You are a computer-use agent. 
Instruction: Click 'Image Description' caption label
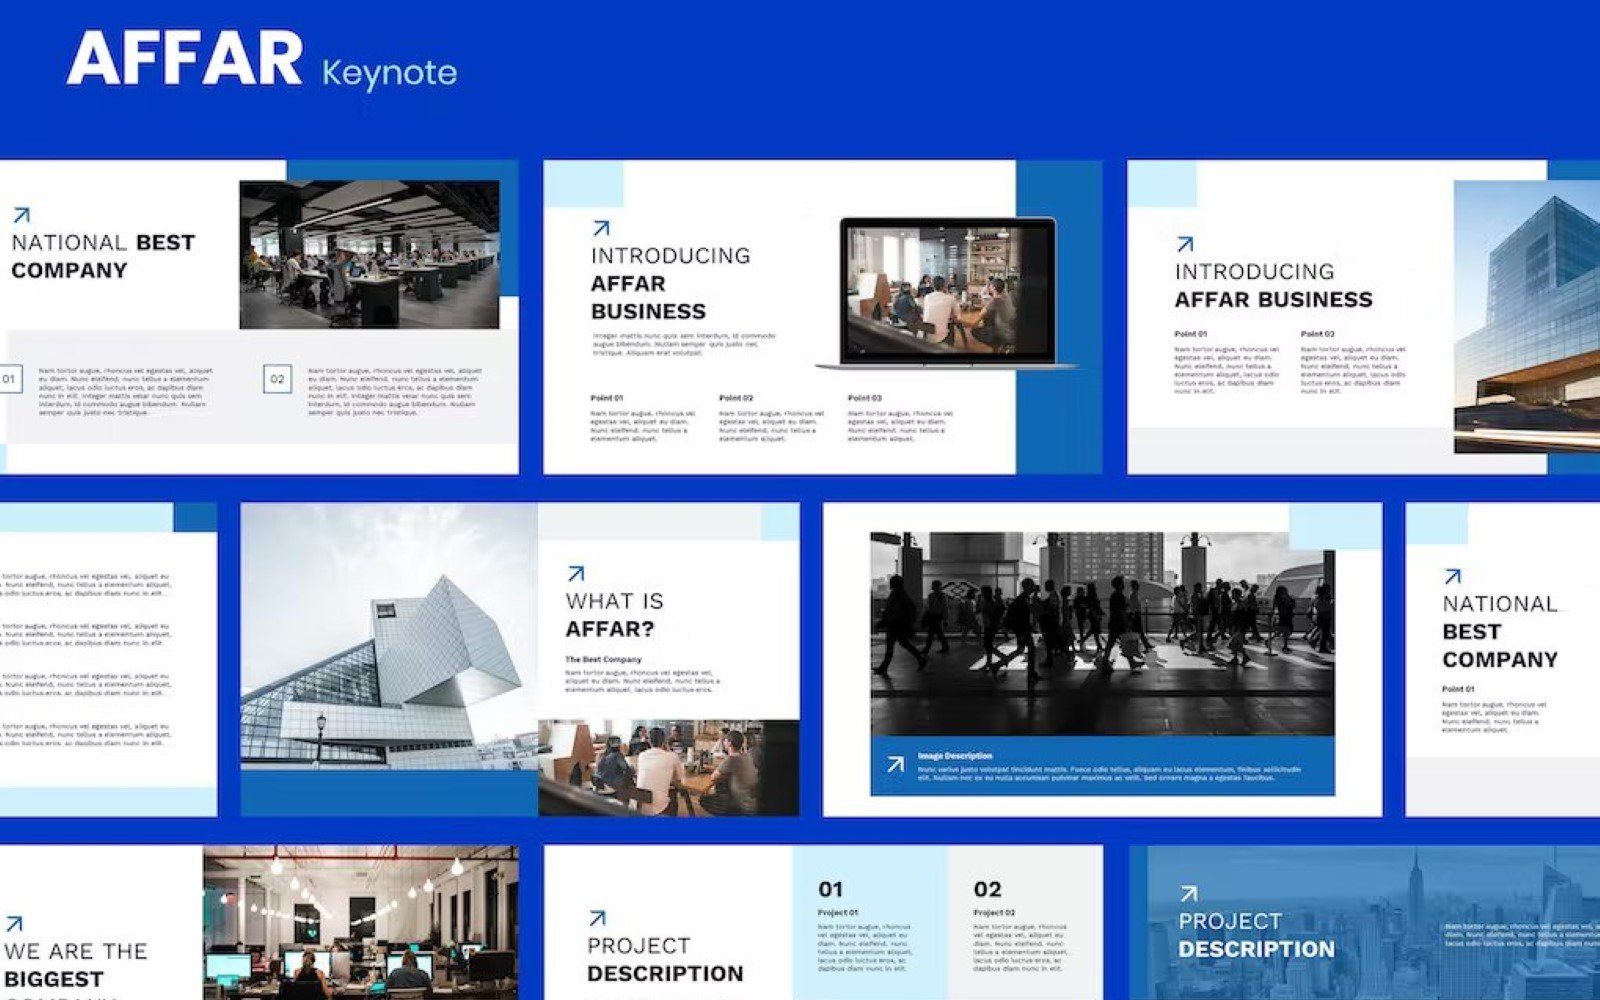(x=955, y=756)
